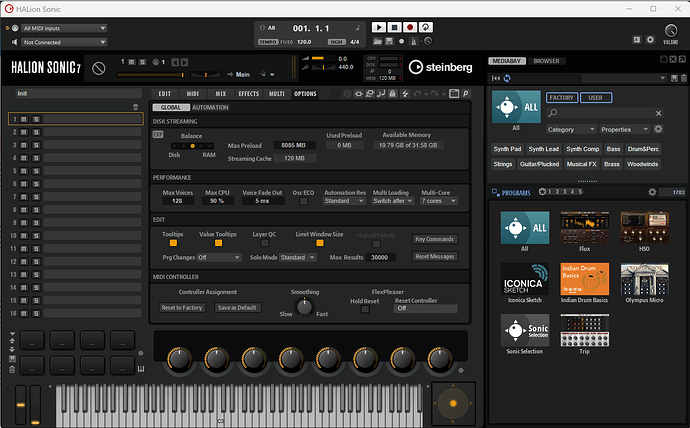Open the Category filter dropdown
This screenshot has height=428, width=690.
coord(571,129)
